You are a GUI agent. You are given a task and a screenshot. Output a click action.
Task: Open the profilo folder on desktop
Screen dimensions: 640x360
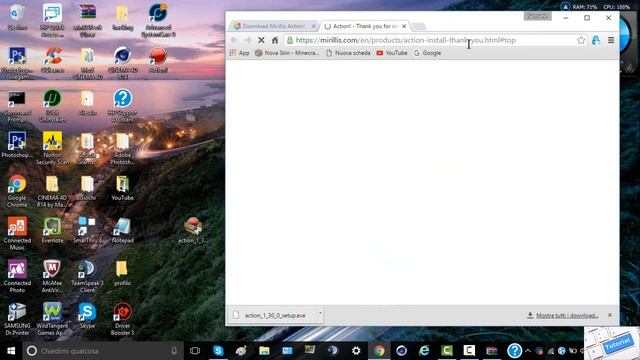(x=122, y=273)
